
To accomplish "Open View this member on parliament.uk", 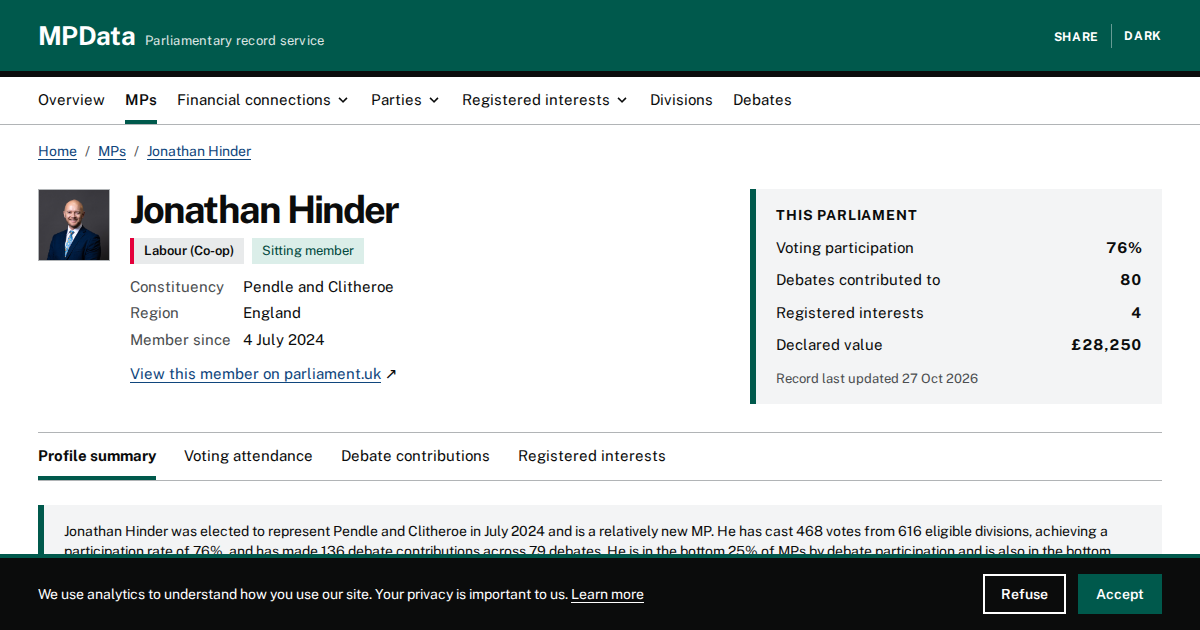I will tap(255, 374).
